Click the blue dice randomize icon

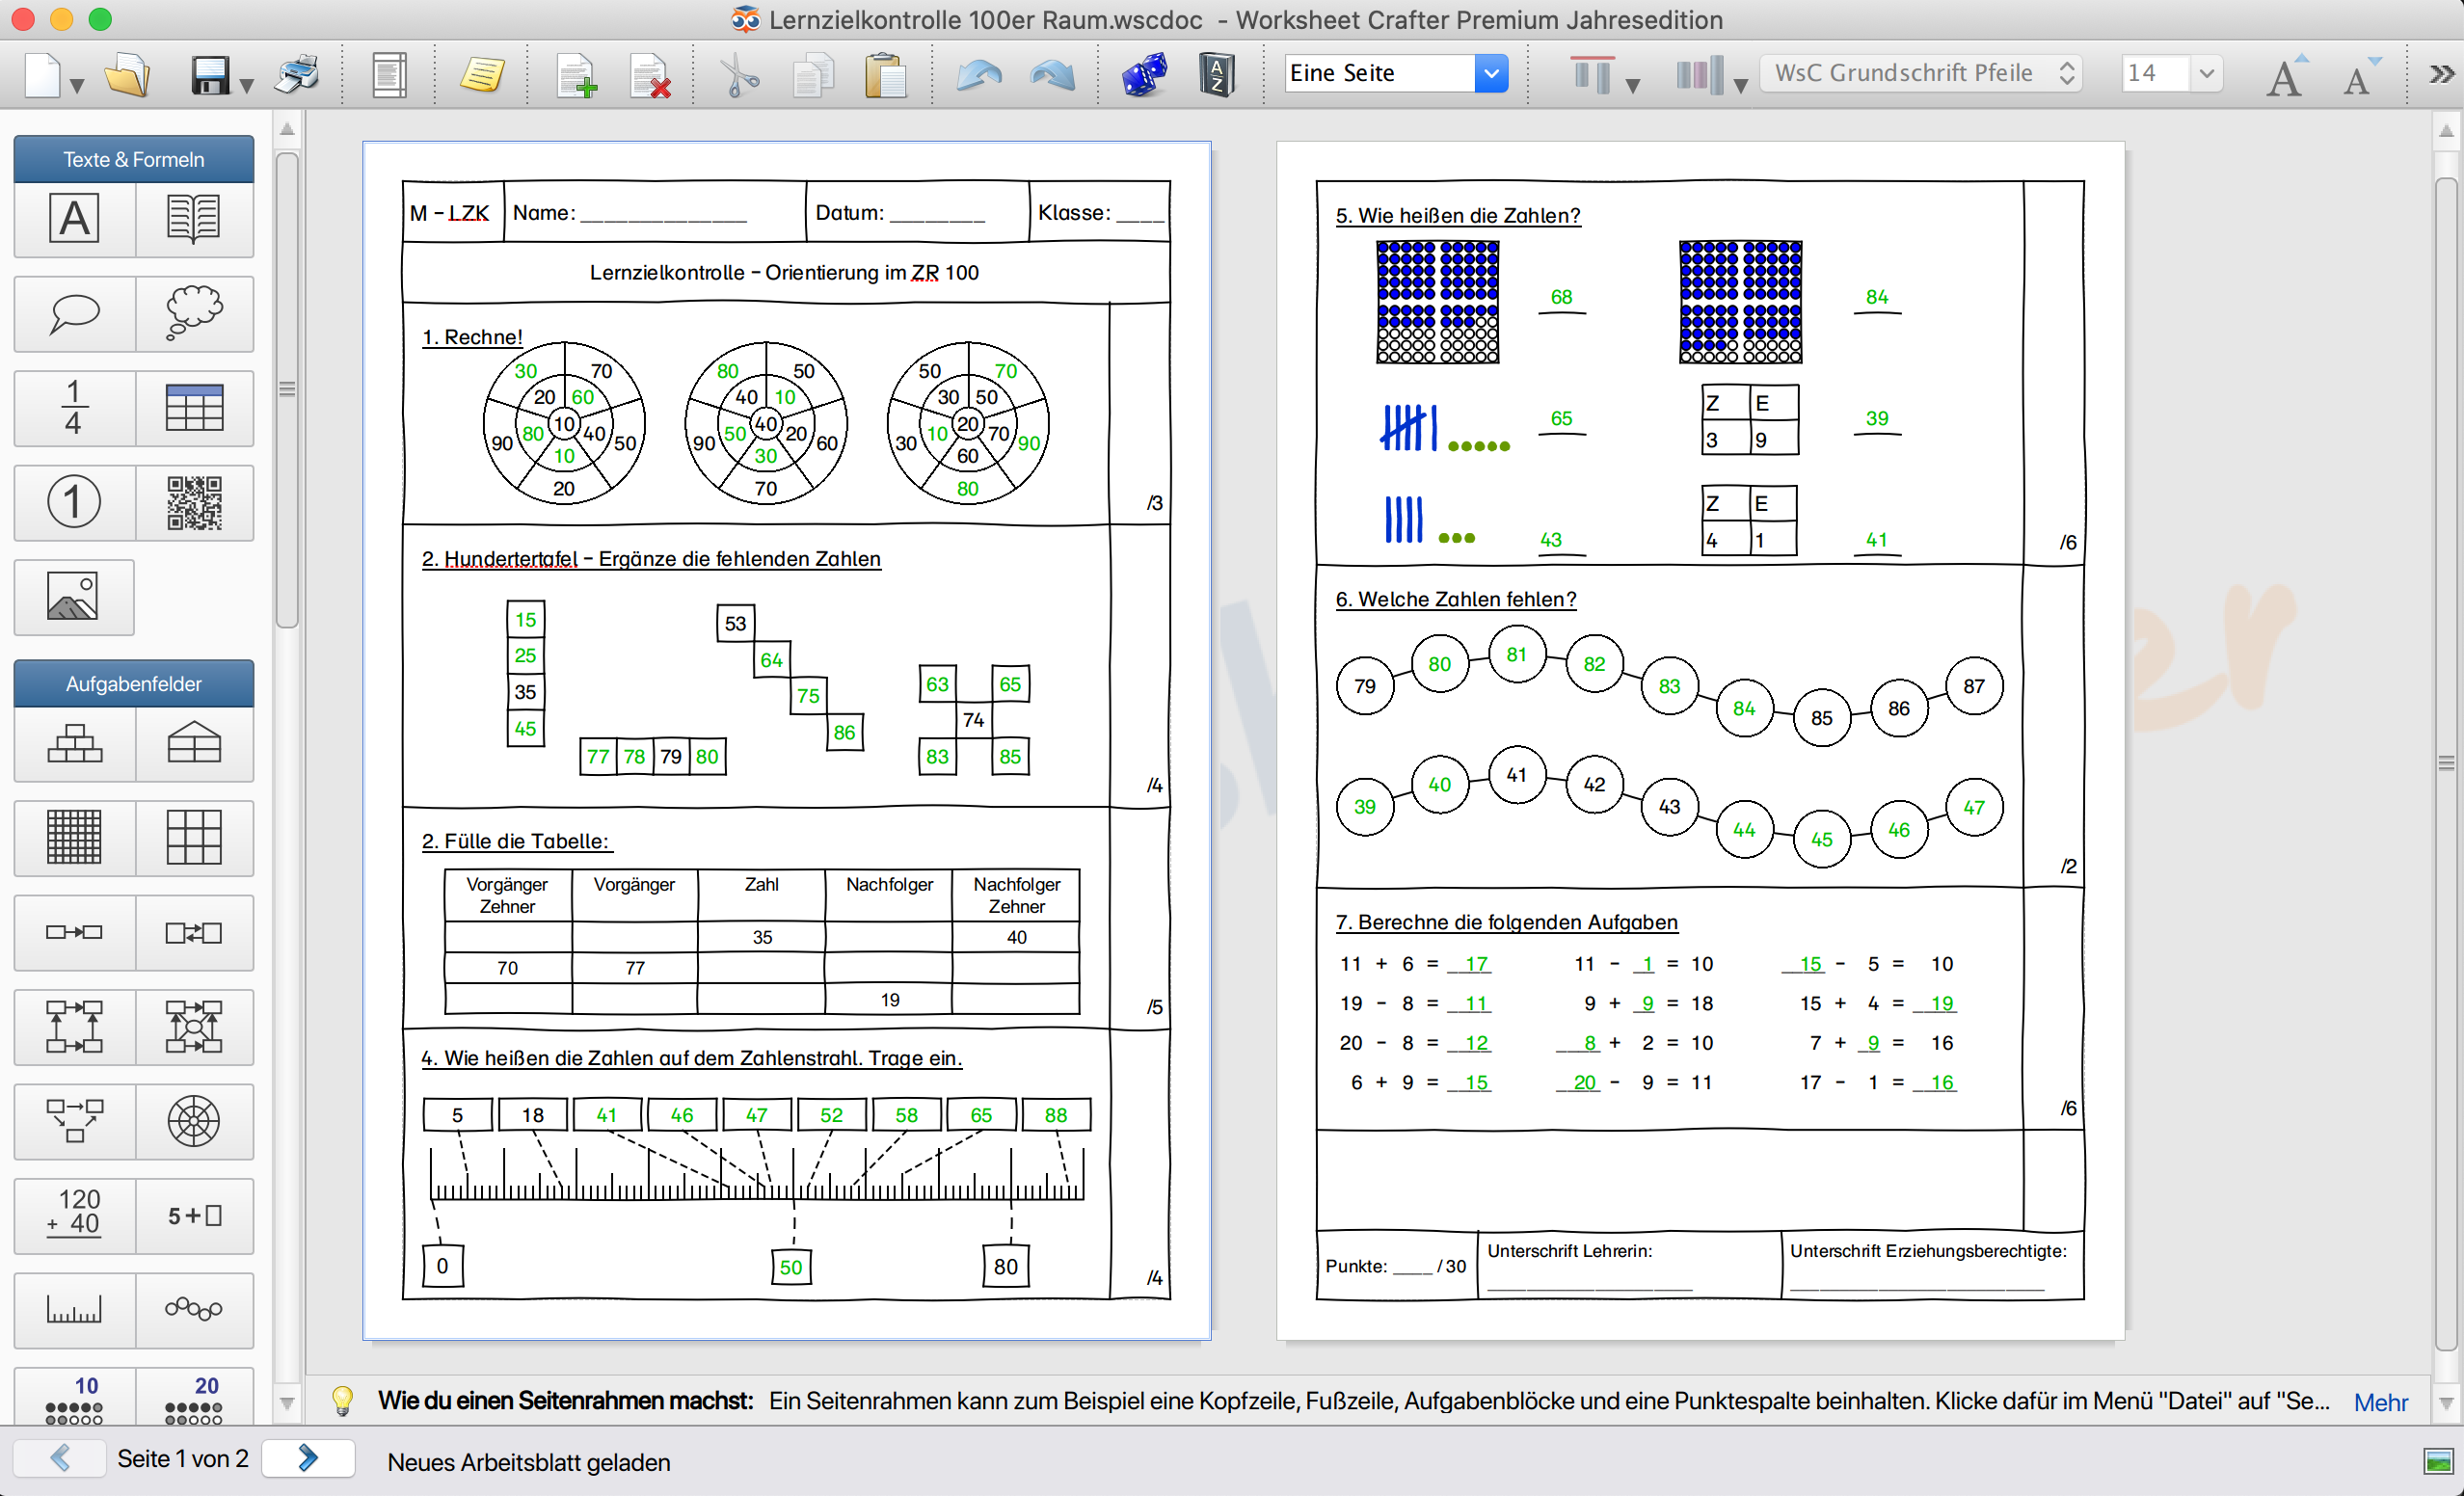tap(1143, 75)
